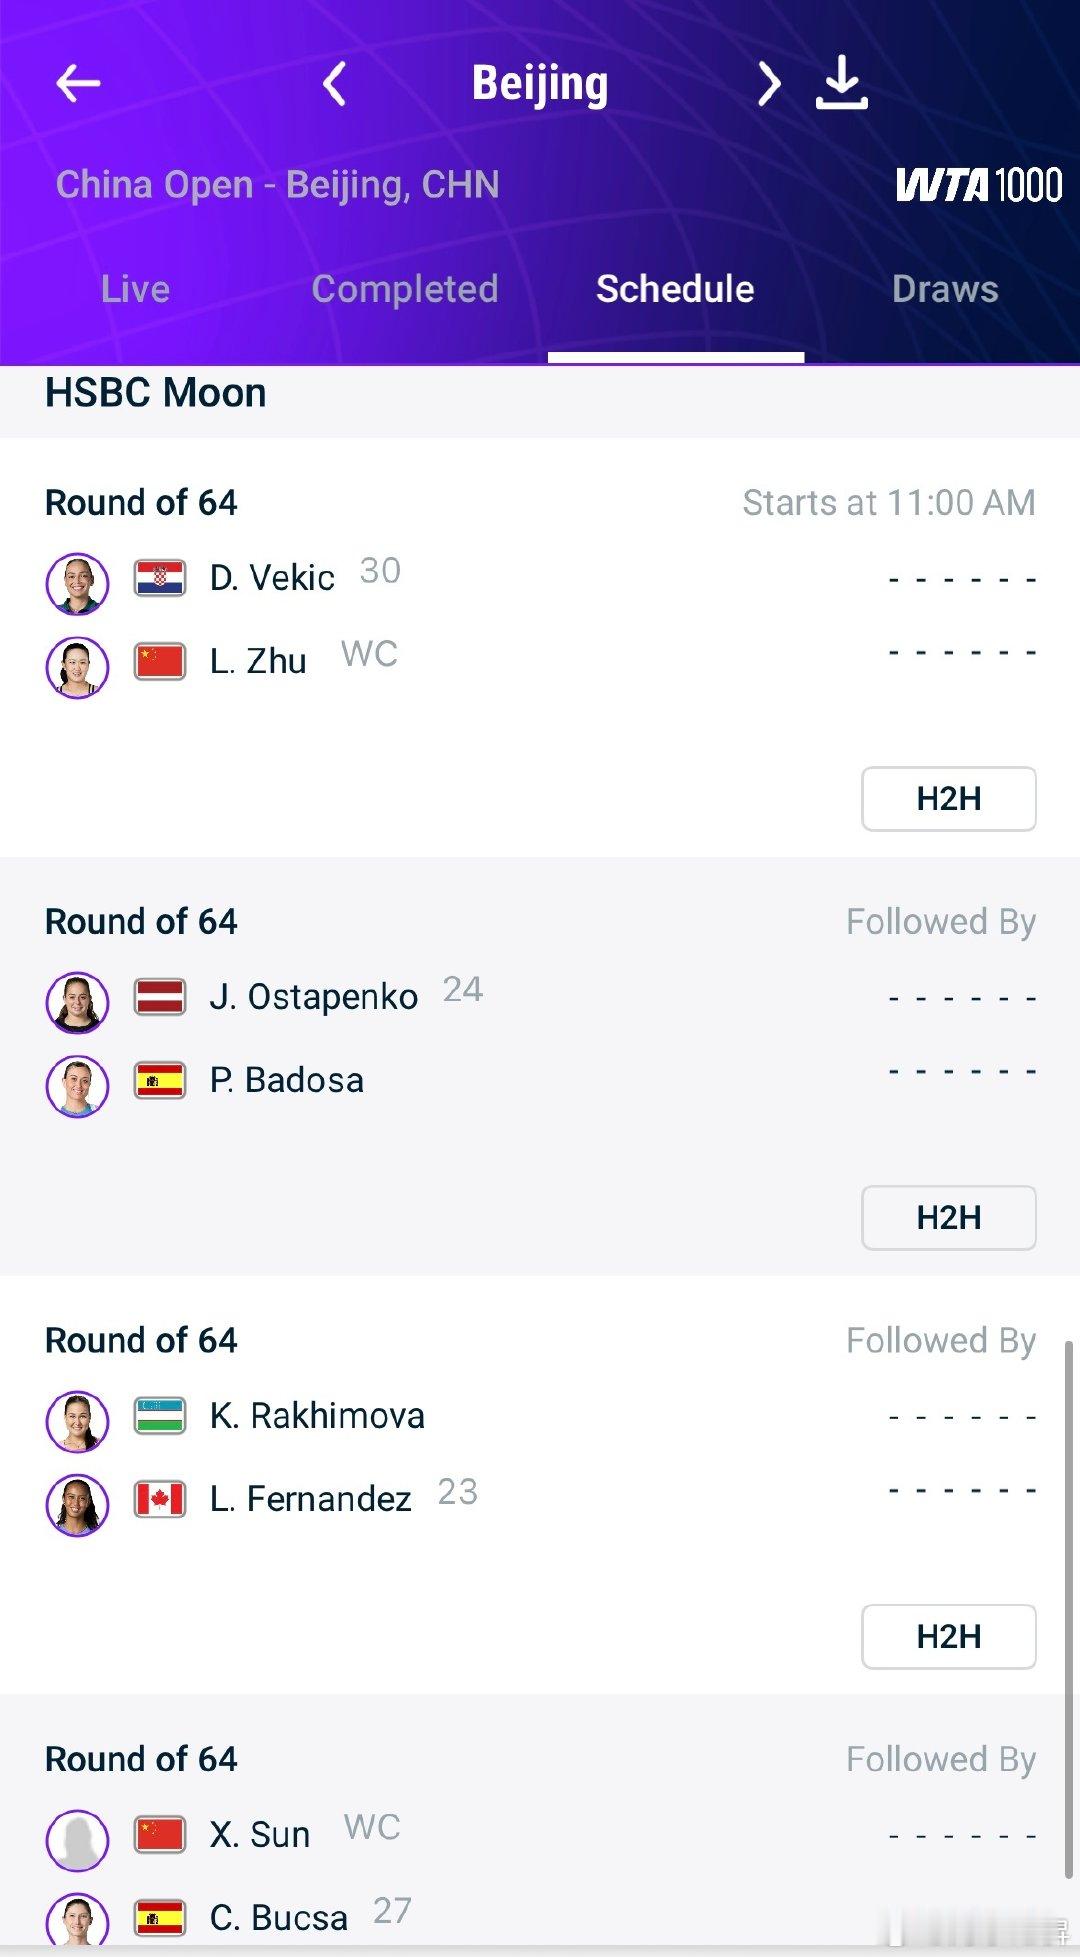1080x1957 pixels.
Task: Tap the back arrow icon
Action: [x=78, y=83]
